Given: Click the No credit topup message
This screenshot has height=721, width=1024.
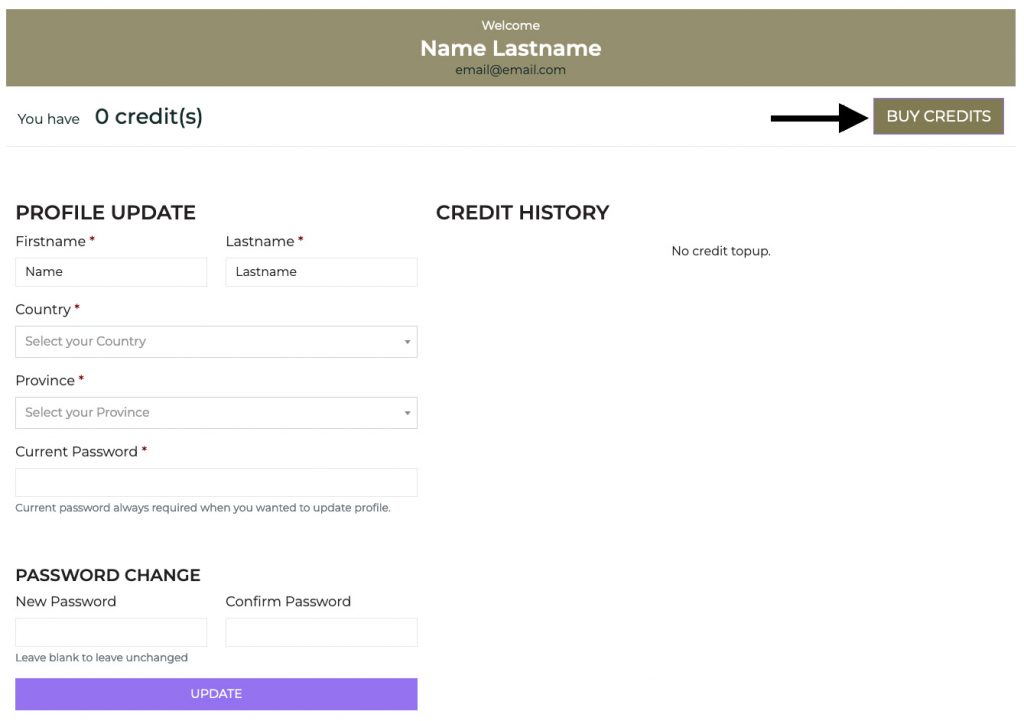Looking at the screenshot, I should click(x=720, y=251).
